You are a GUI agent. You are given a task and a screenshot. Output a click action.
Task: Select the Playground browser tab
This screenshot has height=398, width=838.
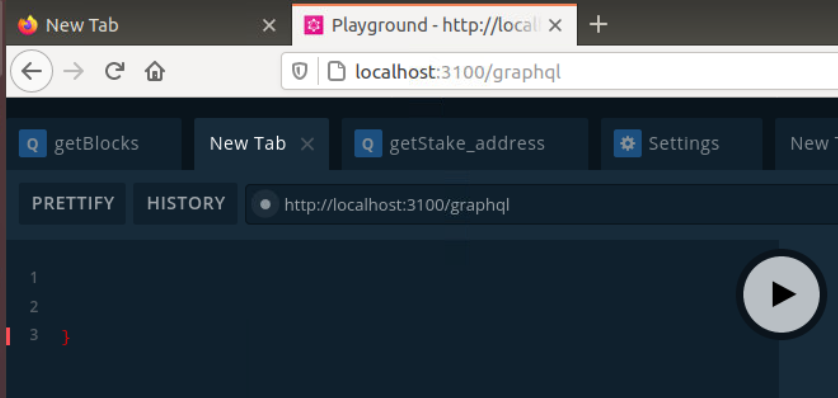(434, 25)
